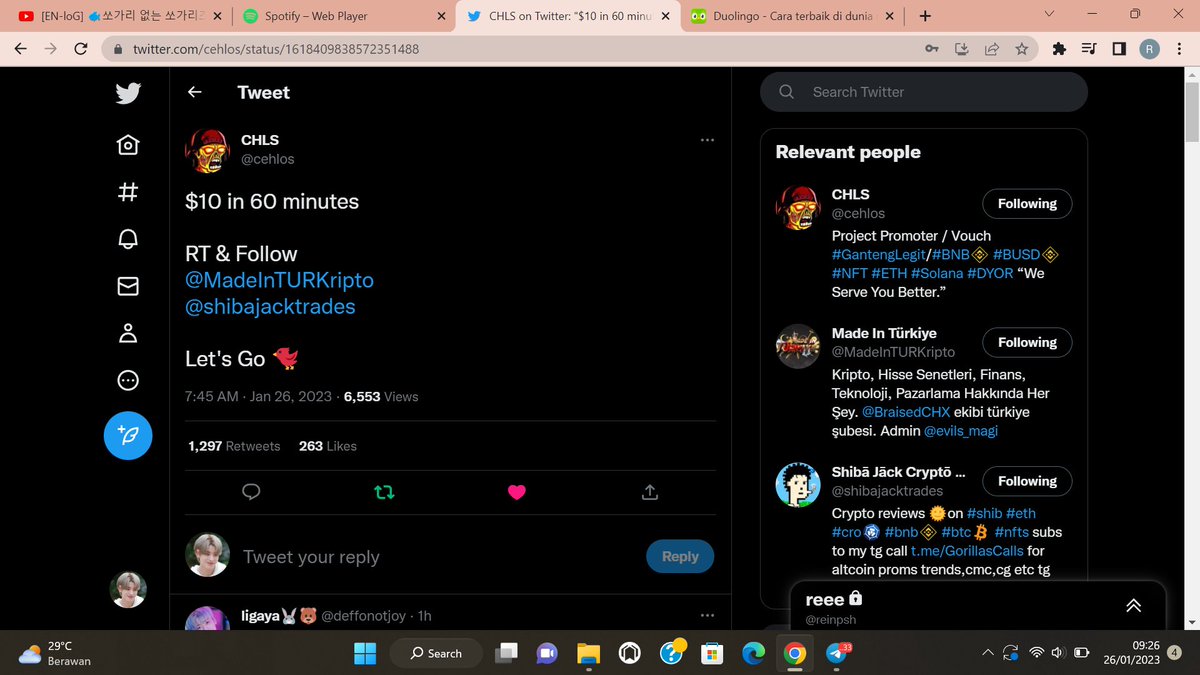Image resolution: width=1200 pixels, height=675 pixels.
Task: Open File Explorer from taskbar
Action: 588,653
